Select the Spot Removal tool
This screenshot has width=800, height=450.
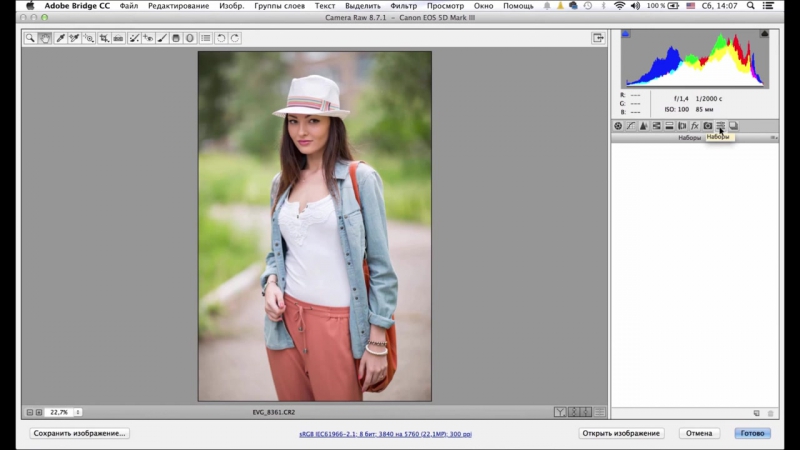[x=134, y=38]
